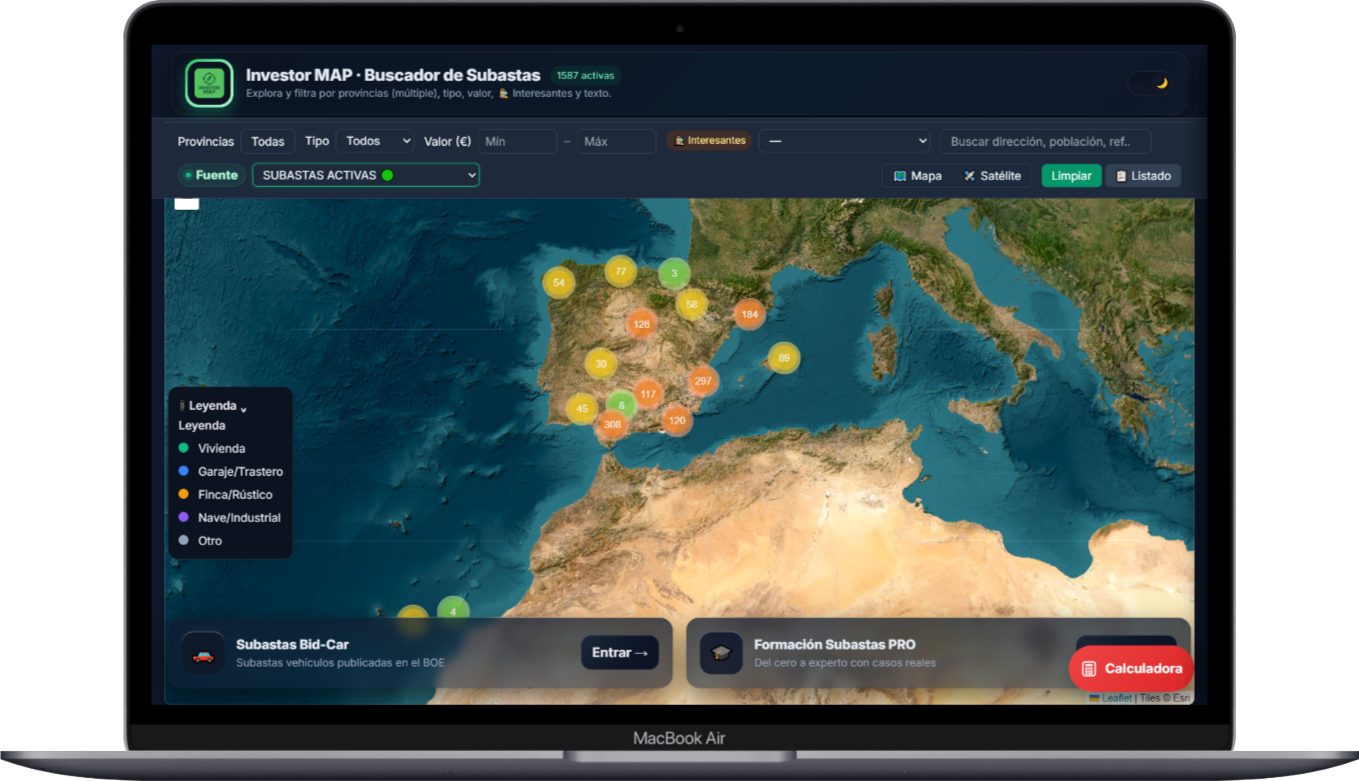This screenshot has width=1359, height=781.
Task: Select the Mapa view icon
Action: [901, 176]
